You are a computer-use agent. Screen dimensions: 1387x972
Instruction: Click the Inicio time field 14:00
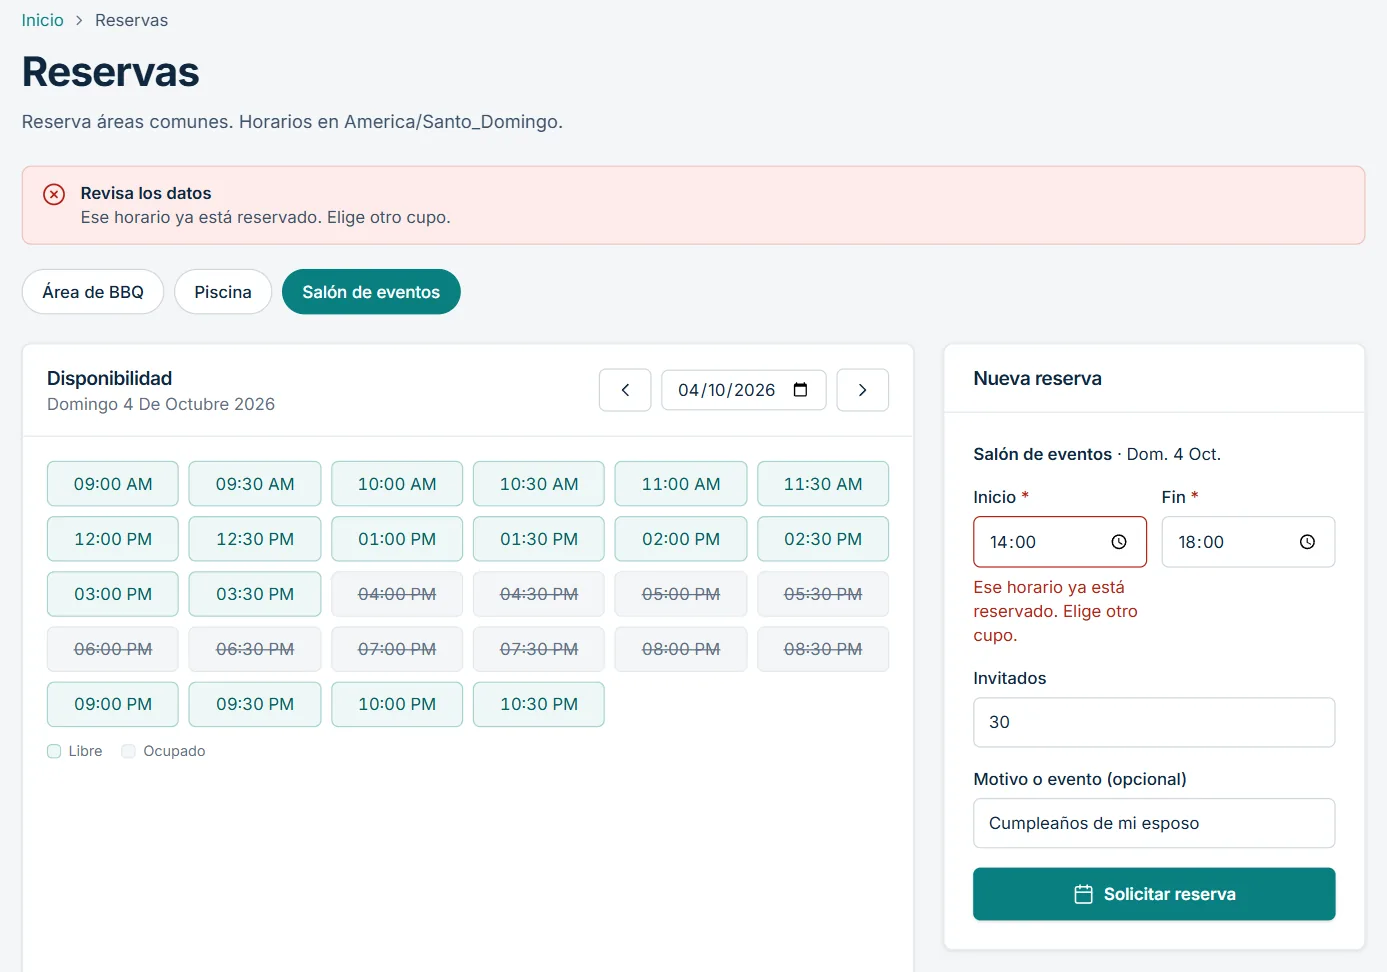pyautogui.click(x=1060, y=542)
